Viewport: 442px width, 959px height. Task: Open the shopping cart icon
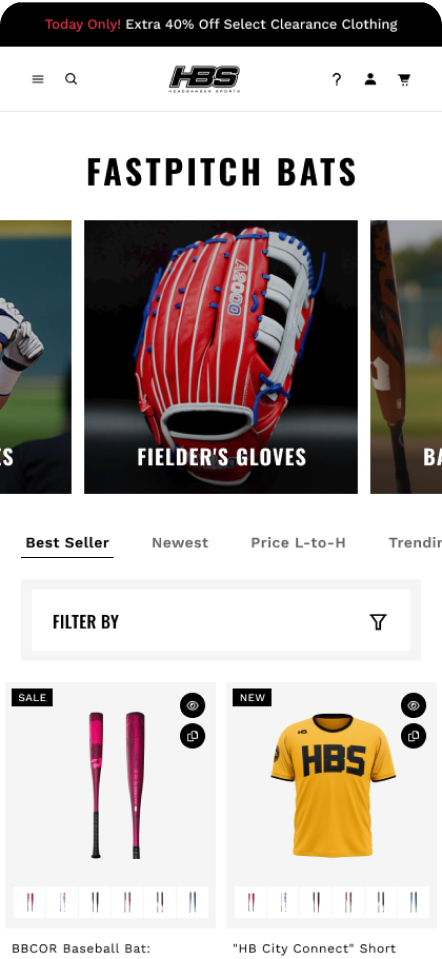(404, 79)
